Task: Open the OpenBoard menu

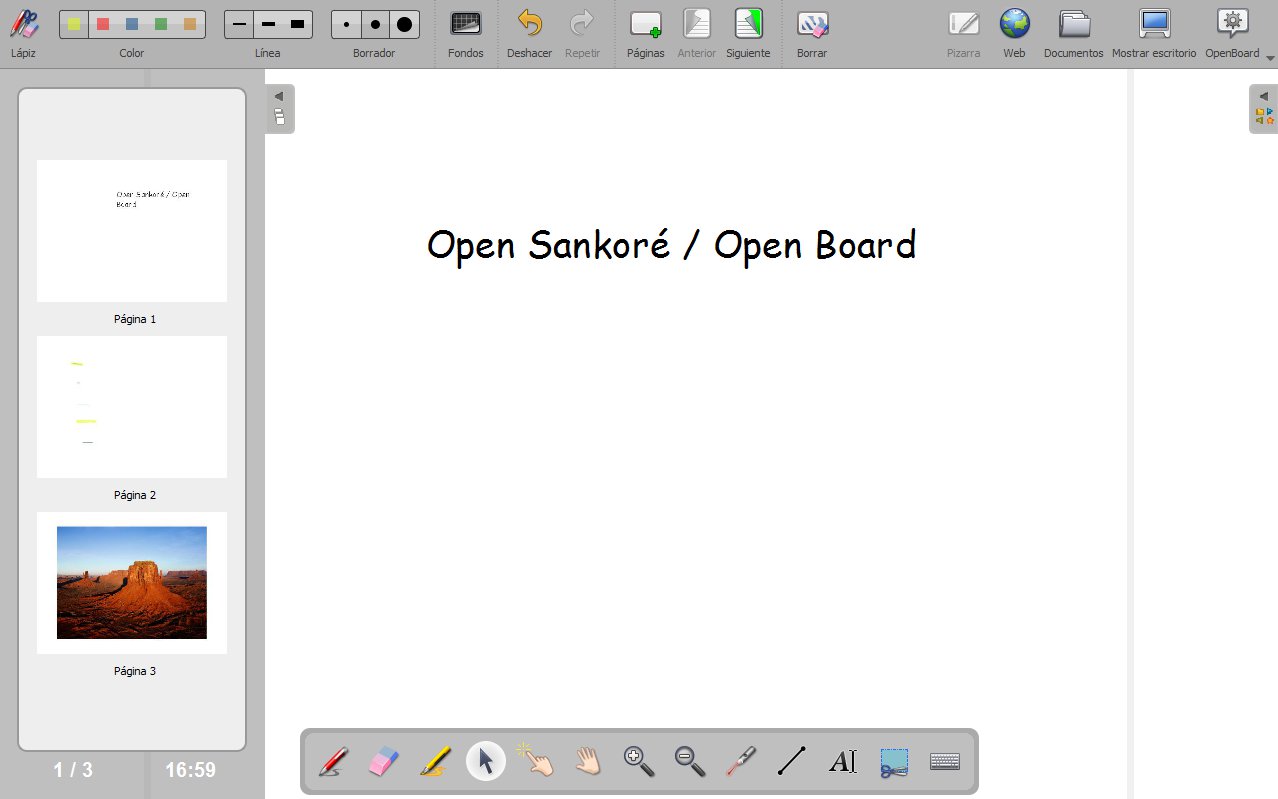Action: (1233, 33)
